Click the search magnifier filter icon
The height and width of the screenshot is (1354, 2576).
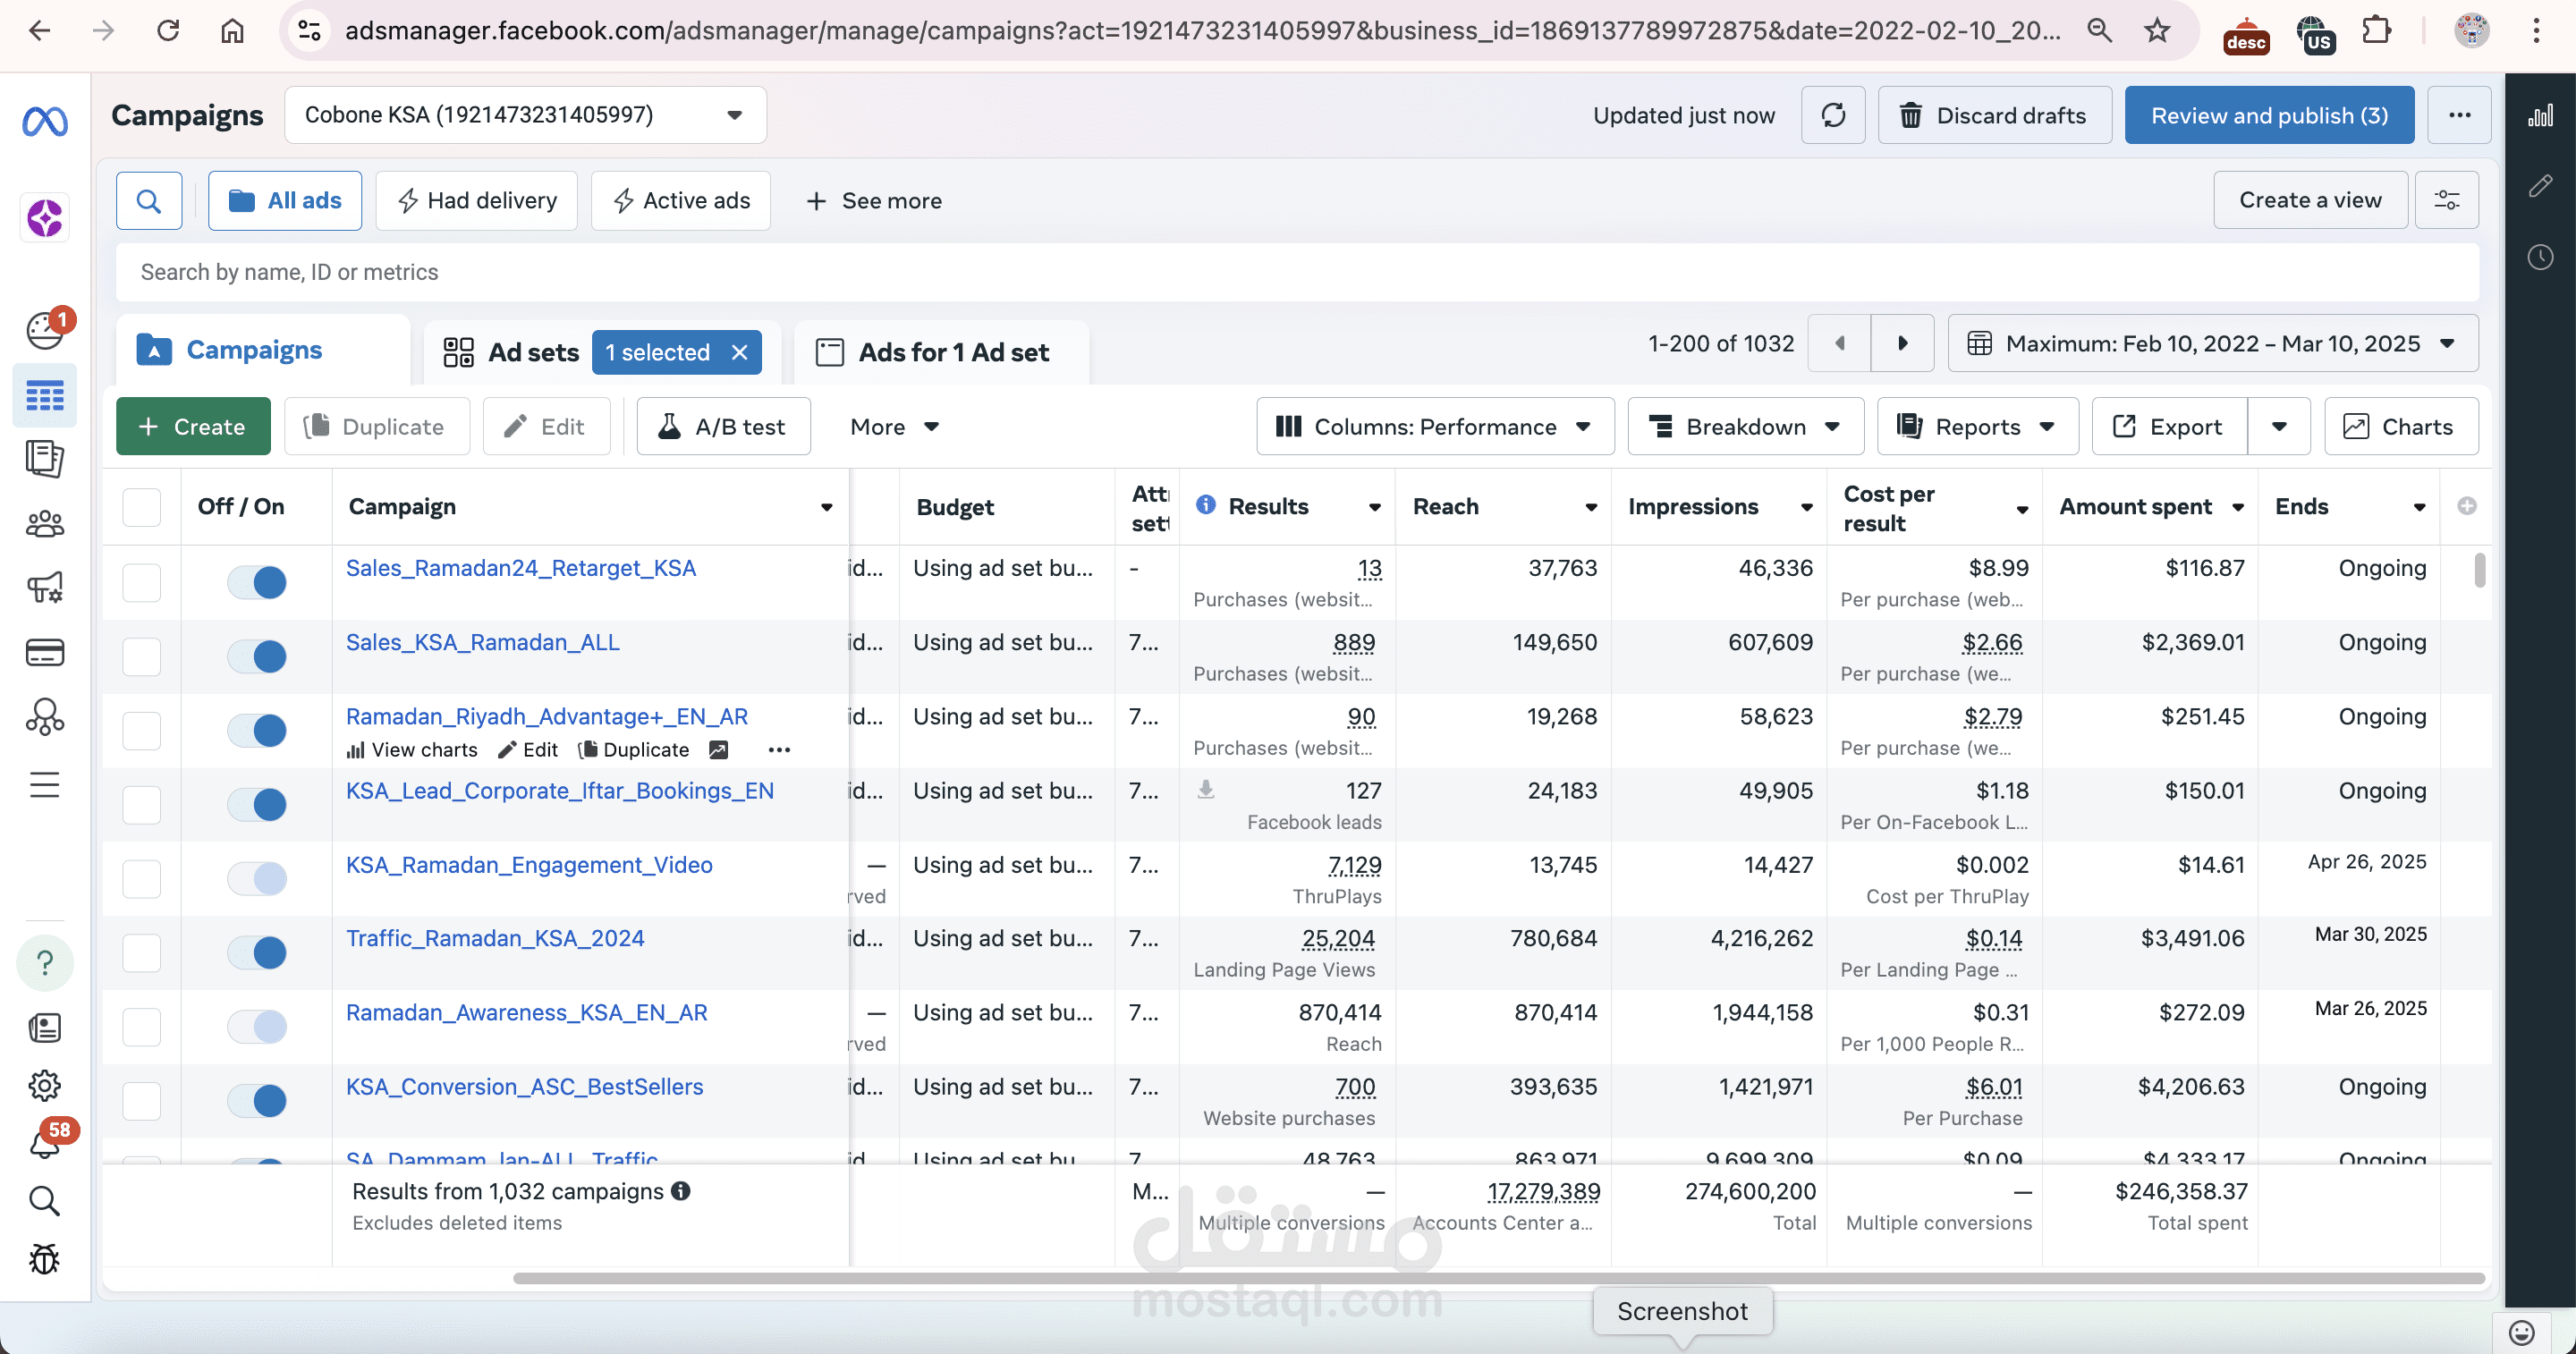click(149, 201)
